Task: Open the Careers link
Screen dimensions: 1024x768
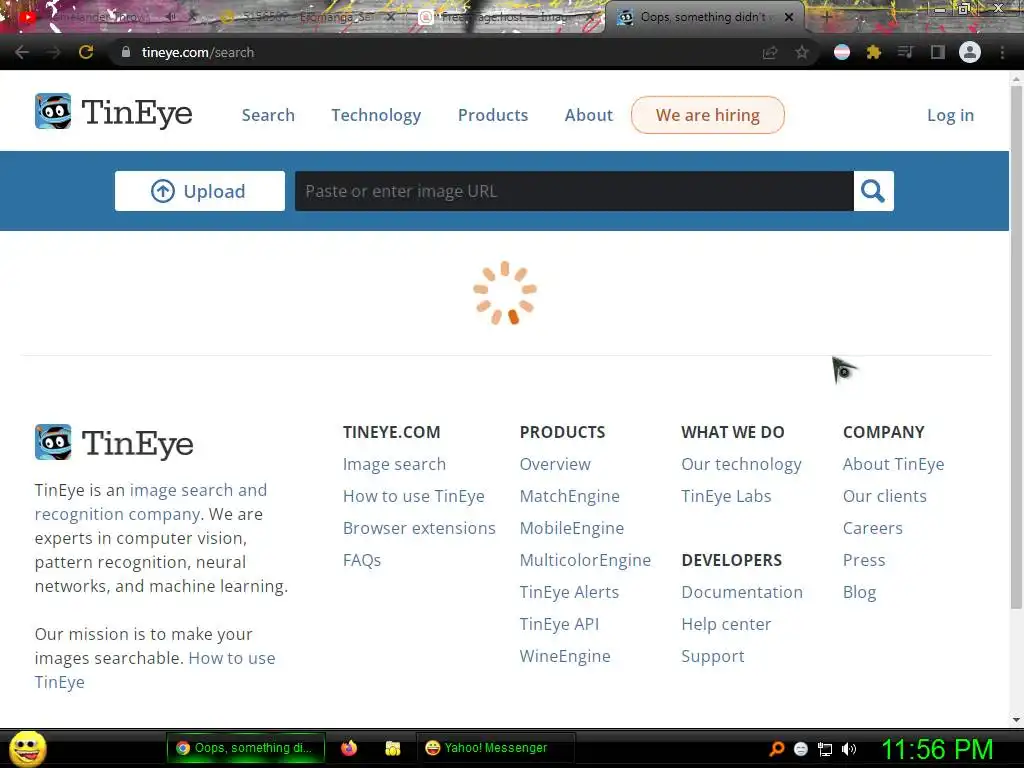Action: click(873, 528)
